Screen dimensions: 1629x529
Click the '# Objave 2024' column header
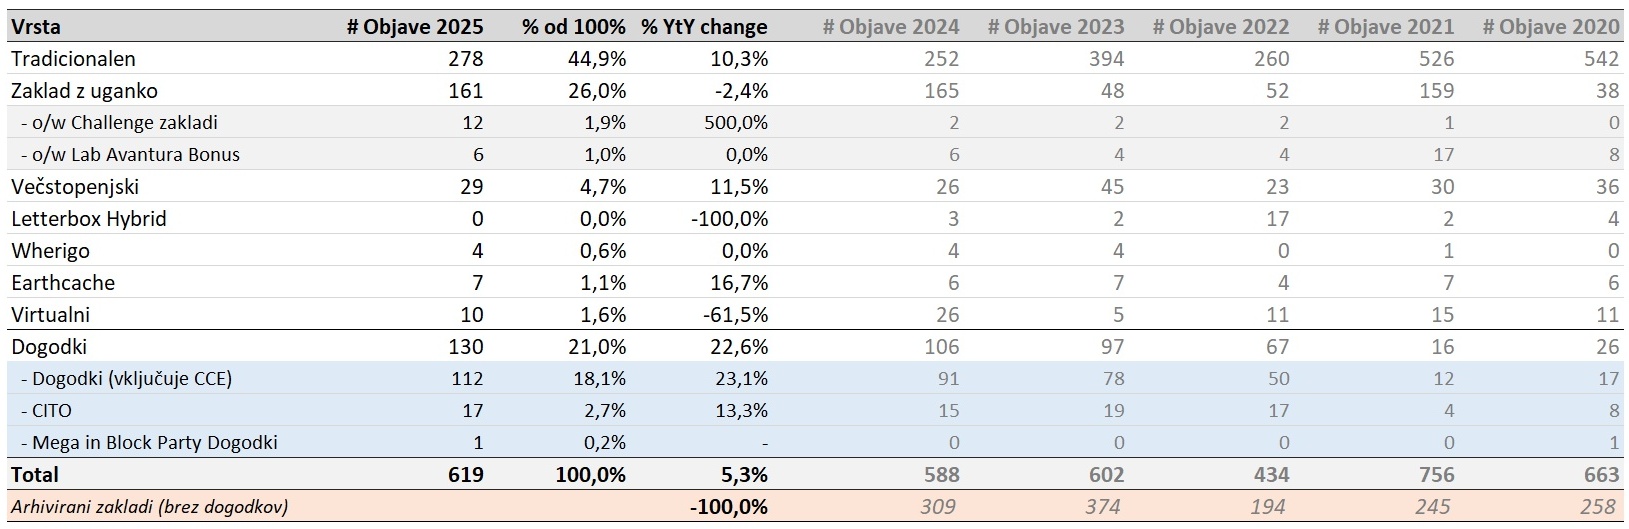click(x=890, y=27)
